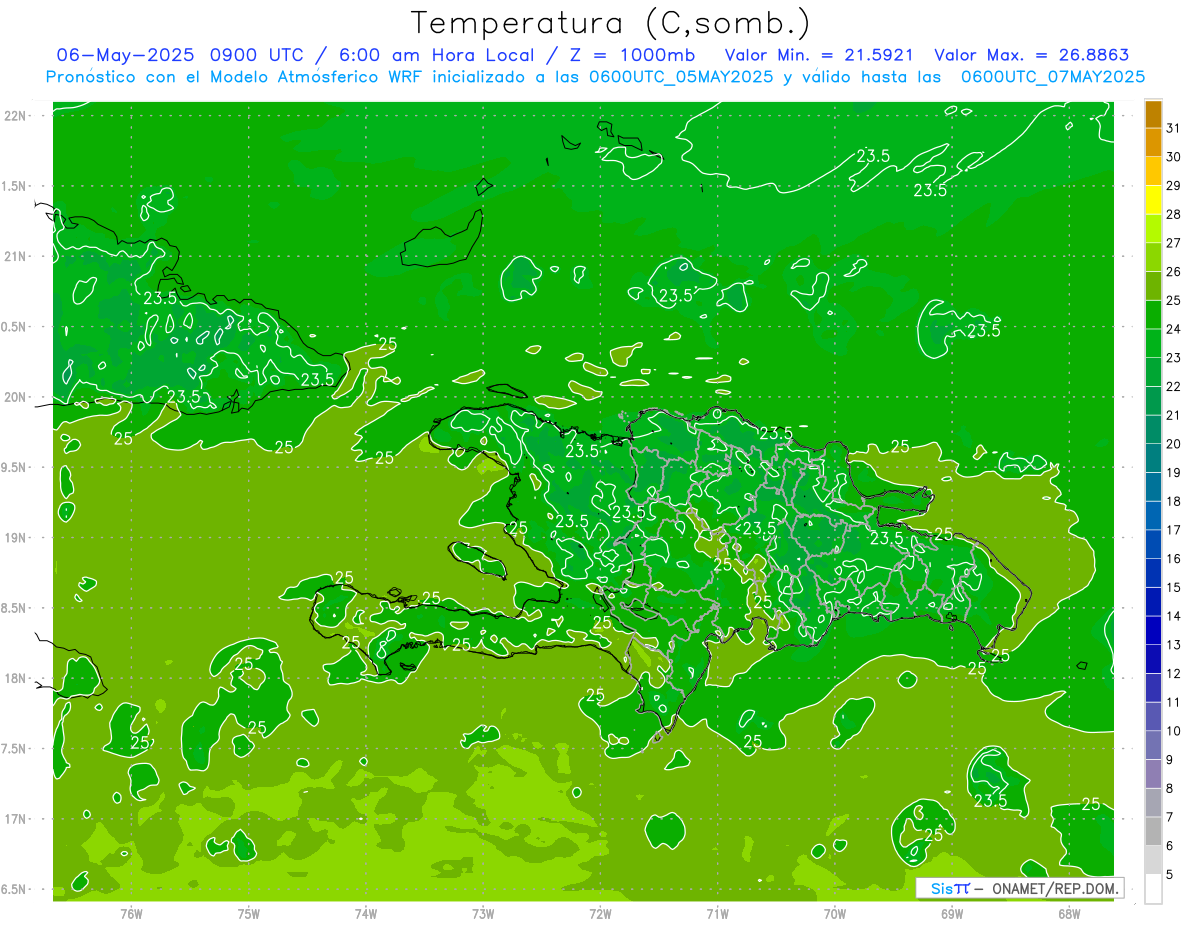Click the 21N latitude axis label
1200x927 pixels.
pyautogui.click(x=16, y=257)
